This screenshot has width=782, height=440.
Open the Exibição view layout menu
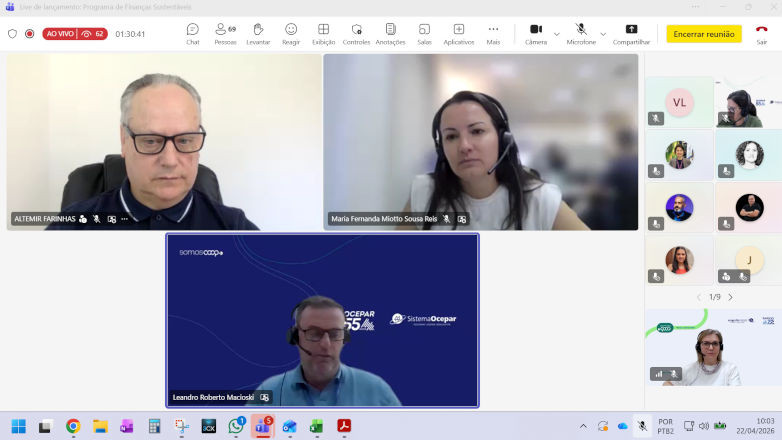coord(323,33)
